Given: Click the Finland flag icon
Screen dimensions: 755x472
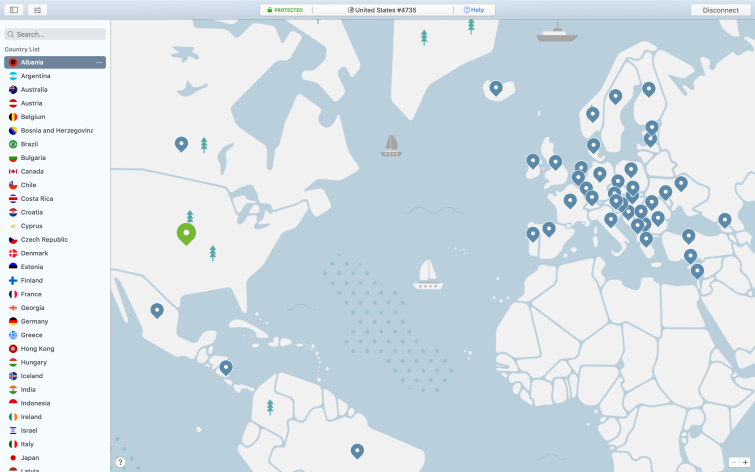Looking at the screenshot, I should point(13,280).
